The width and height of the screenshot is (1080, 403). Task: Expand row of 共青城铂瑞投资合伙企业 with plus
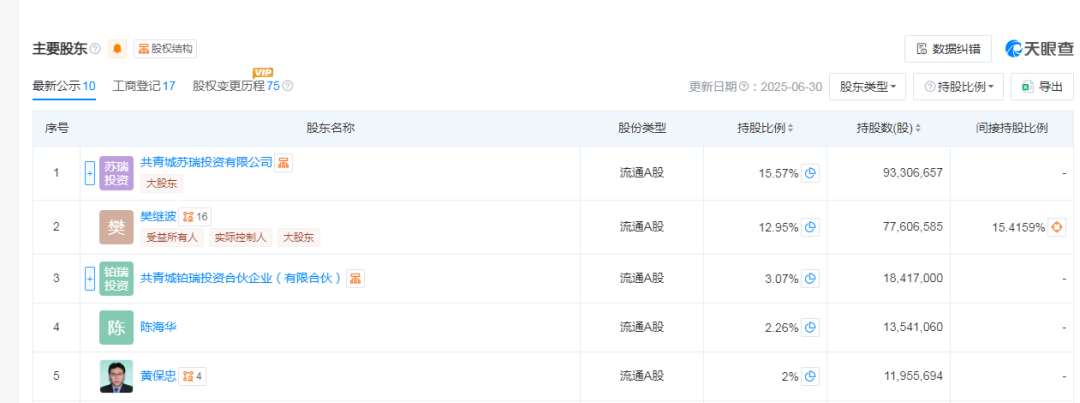click(x=90, y=278)
